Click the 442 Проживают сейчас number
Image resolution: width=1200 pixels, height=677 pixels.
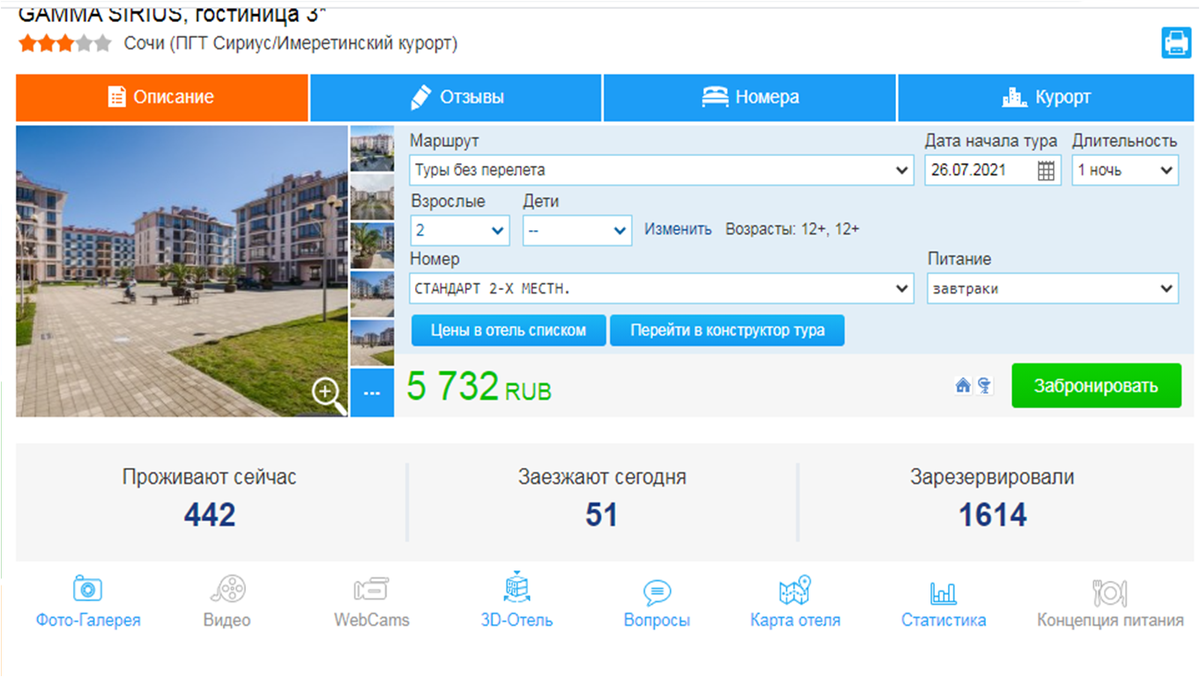[x=210, y=515]
